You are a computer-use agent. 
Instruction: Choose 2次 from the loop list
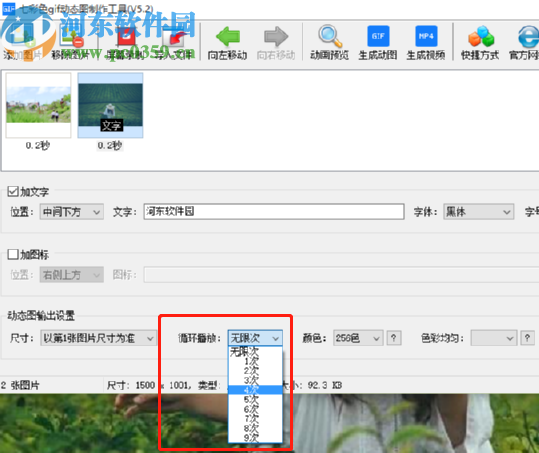coord(255,371)
